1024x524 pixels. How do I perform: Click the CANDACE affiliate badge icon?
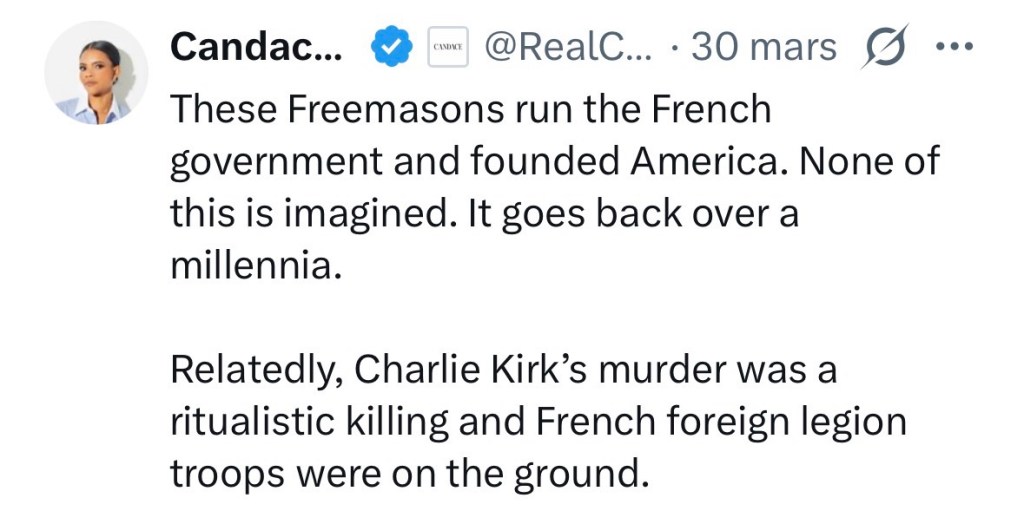[447, 48]
